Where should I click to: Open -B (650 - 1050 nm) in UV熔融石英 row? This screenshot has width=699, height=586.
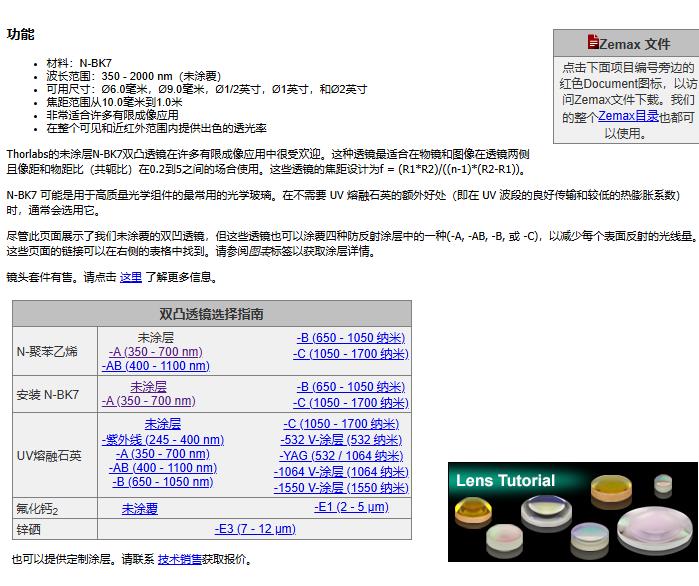pos(163,482)
